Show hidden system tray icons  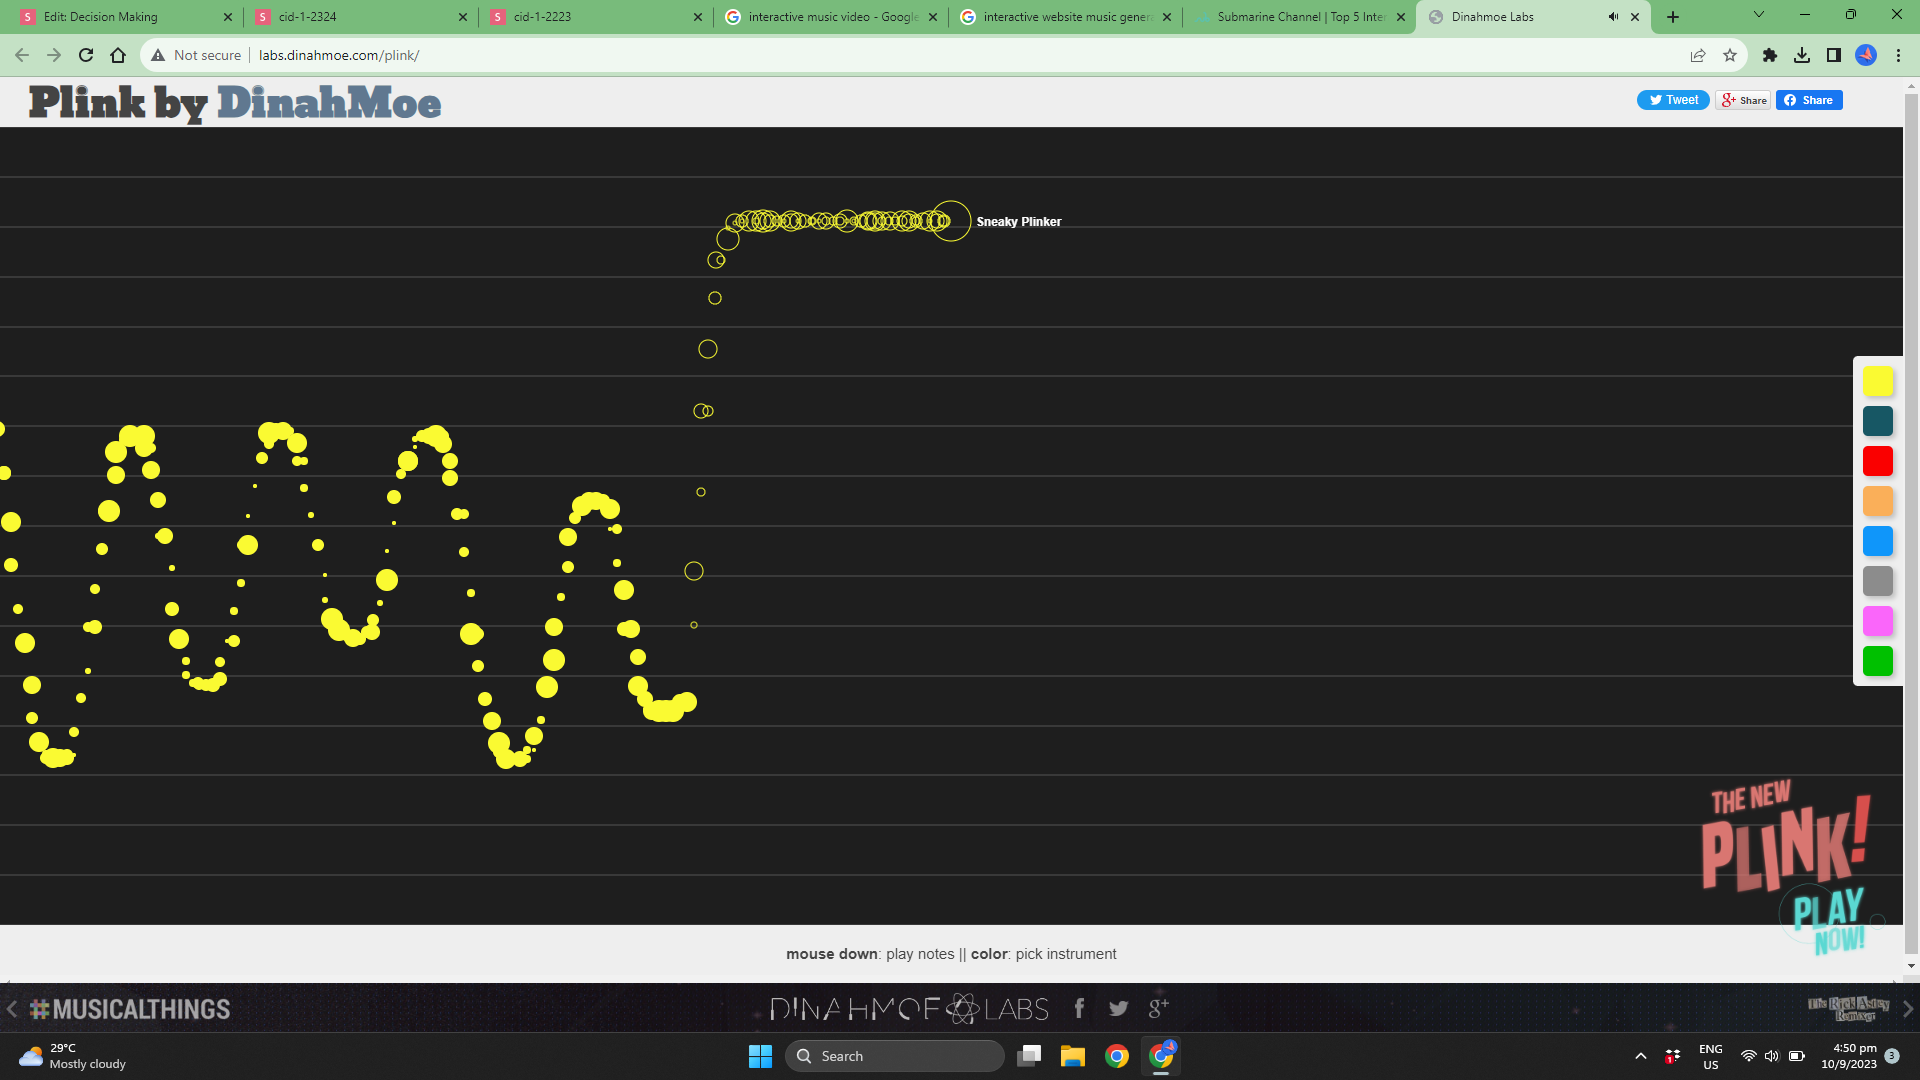click(1640, 1056)
